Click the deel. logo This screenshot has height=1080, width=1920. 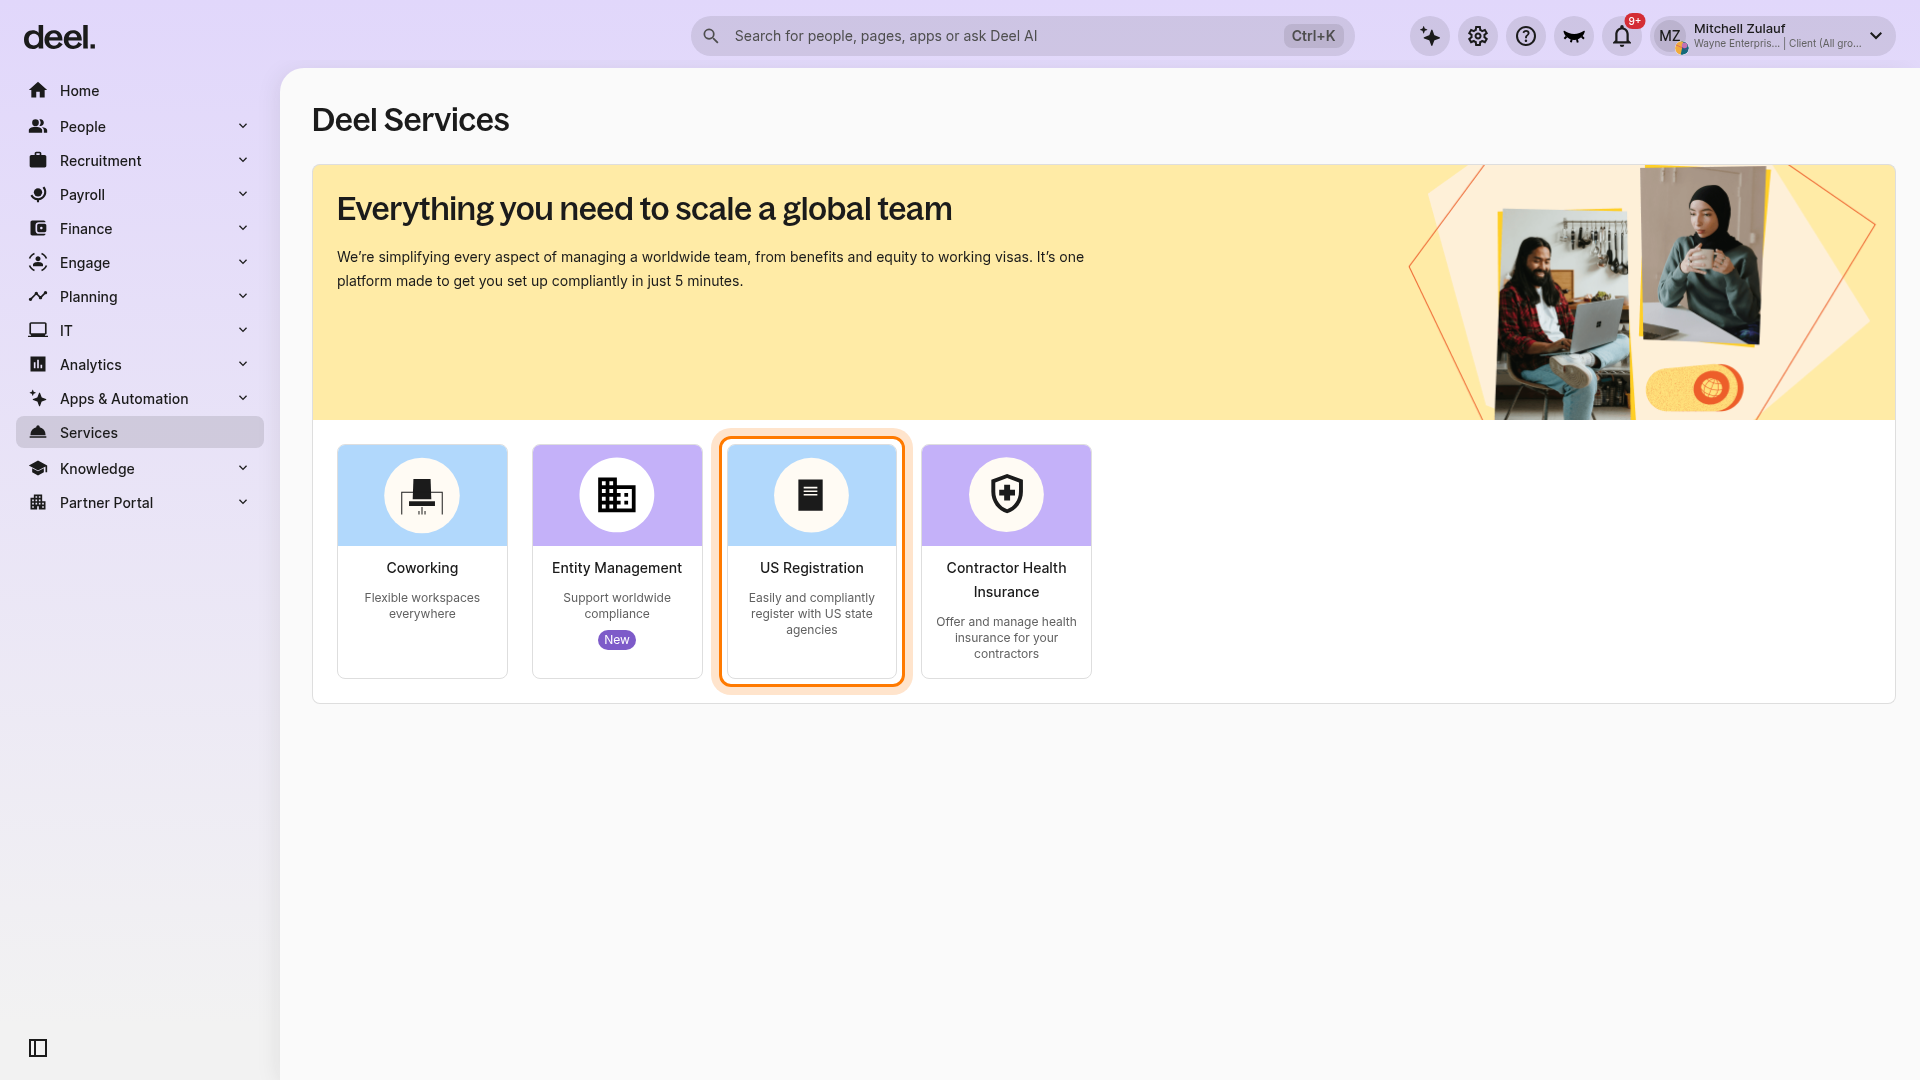(59, 38)
